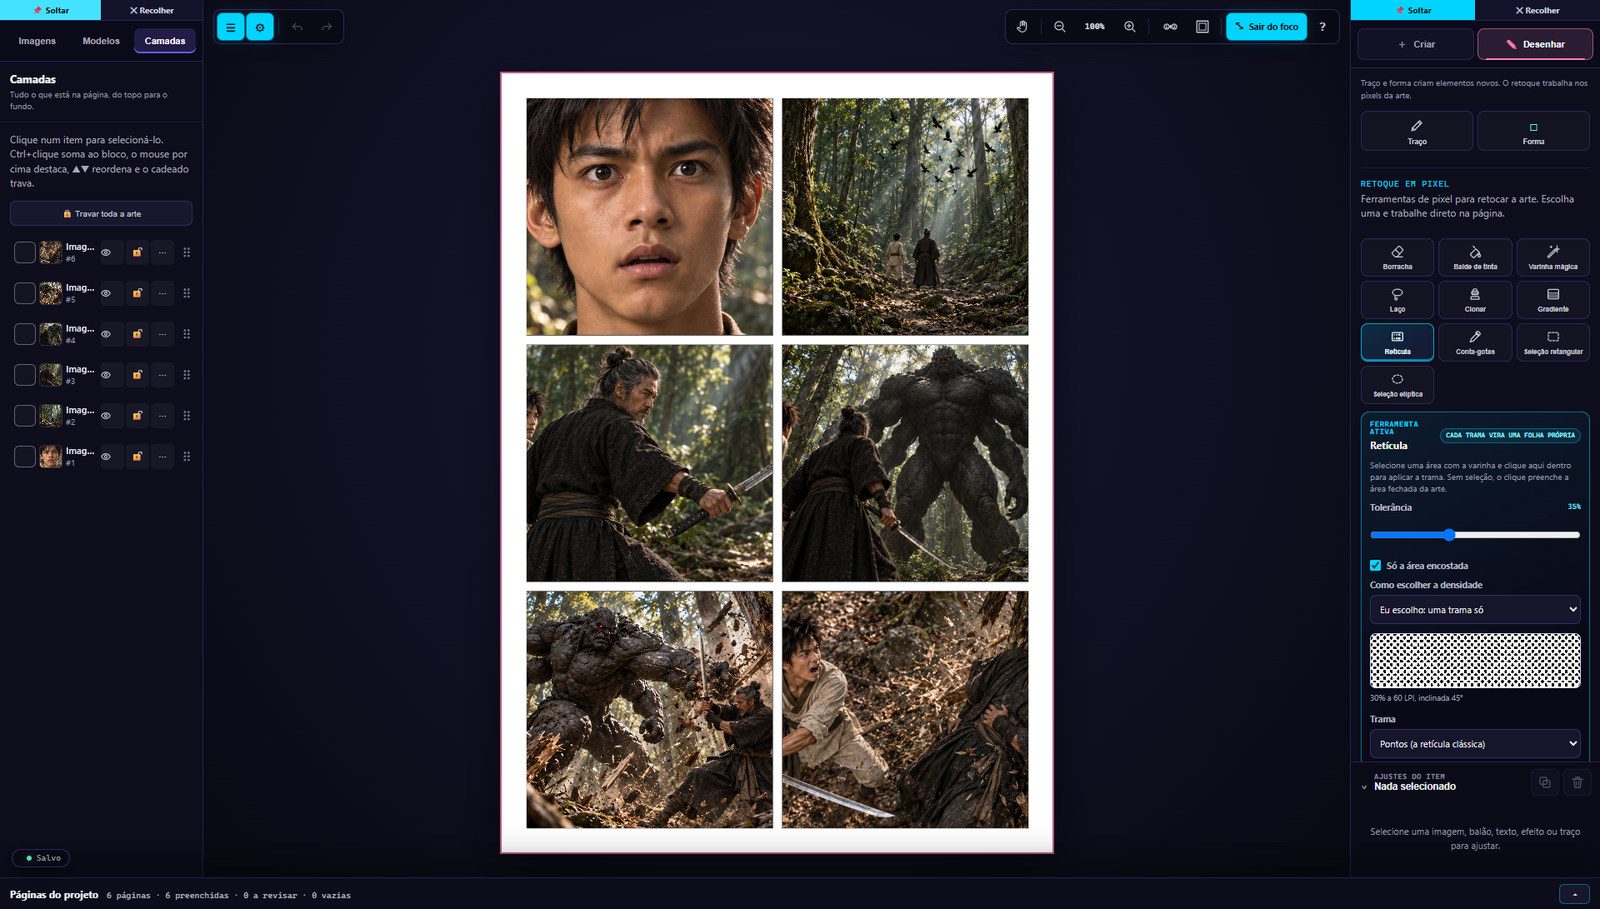Select the Laço lasso tool
Image resolution: width=1600 pixels, height=909 pixels.
point(1397,300)
